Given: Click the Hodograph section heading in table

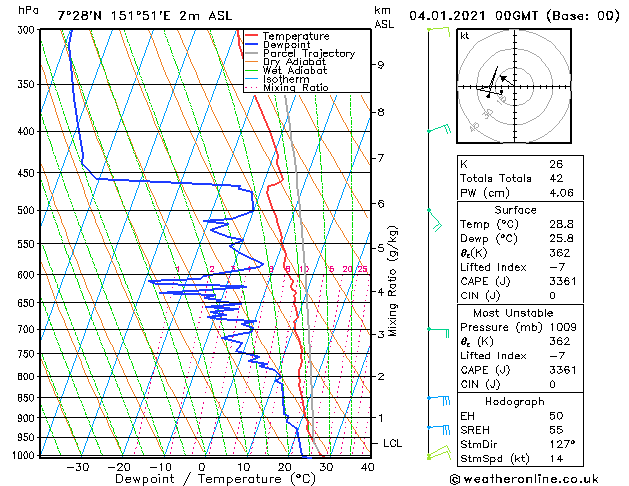Looking at the screenshot, I should [515, 402].
